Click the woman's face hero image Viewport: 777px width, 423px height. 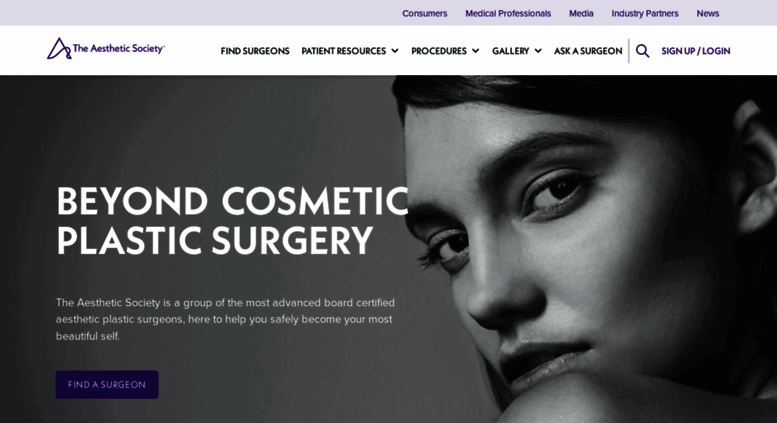point(585,249)
